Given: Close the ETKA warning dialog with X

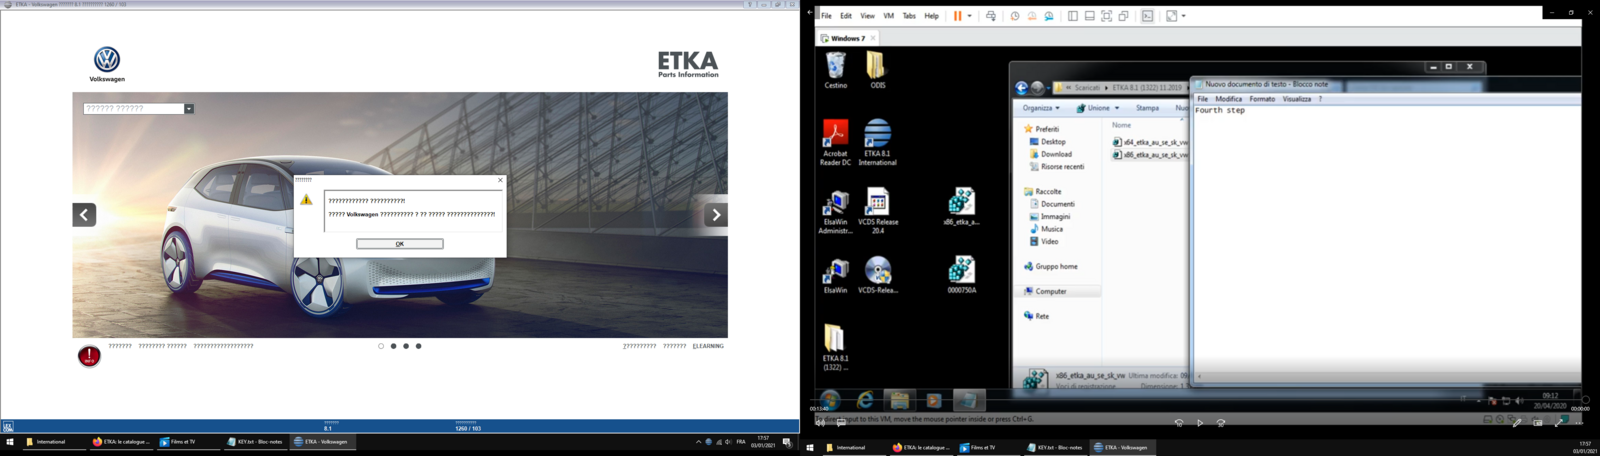Looking at the screenshot, I should click(501, 180).
